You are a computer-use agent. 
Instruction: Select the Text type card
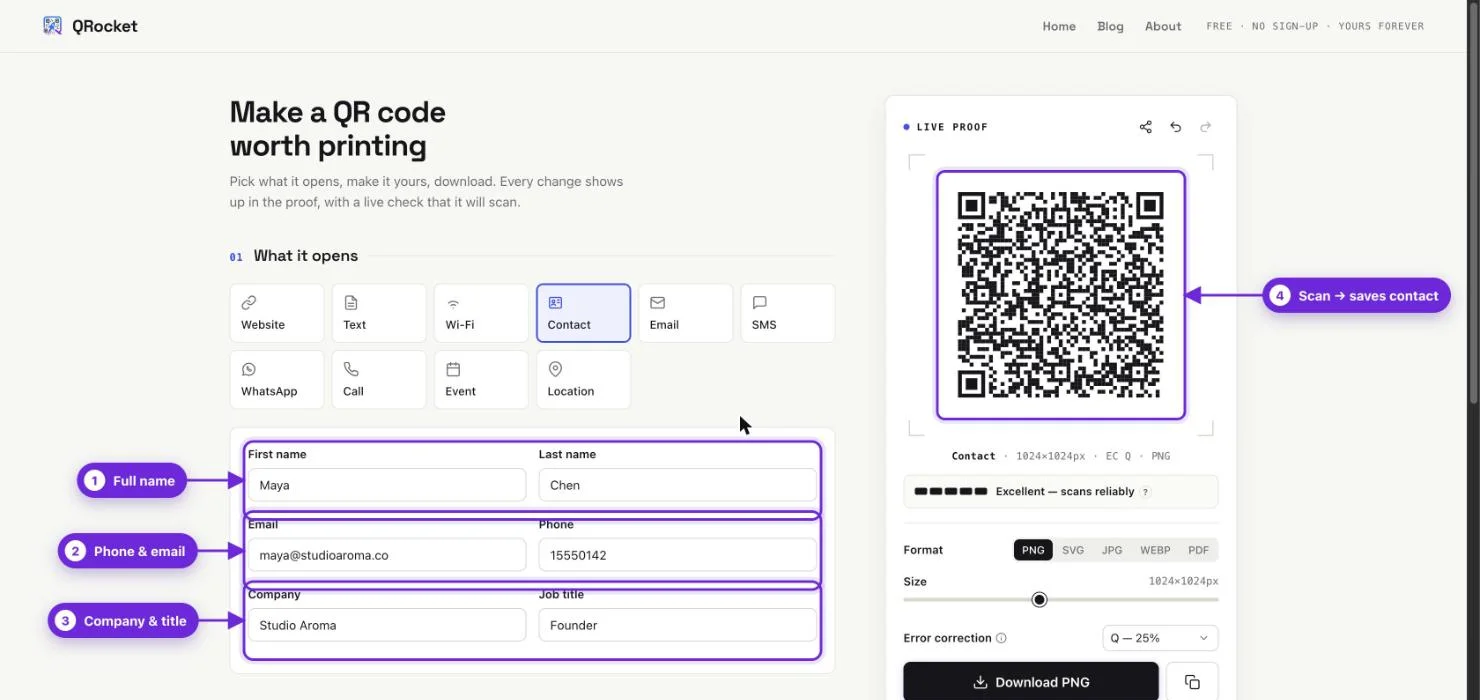pos(379,313)
